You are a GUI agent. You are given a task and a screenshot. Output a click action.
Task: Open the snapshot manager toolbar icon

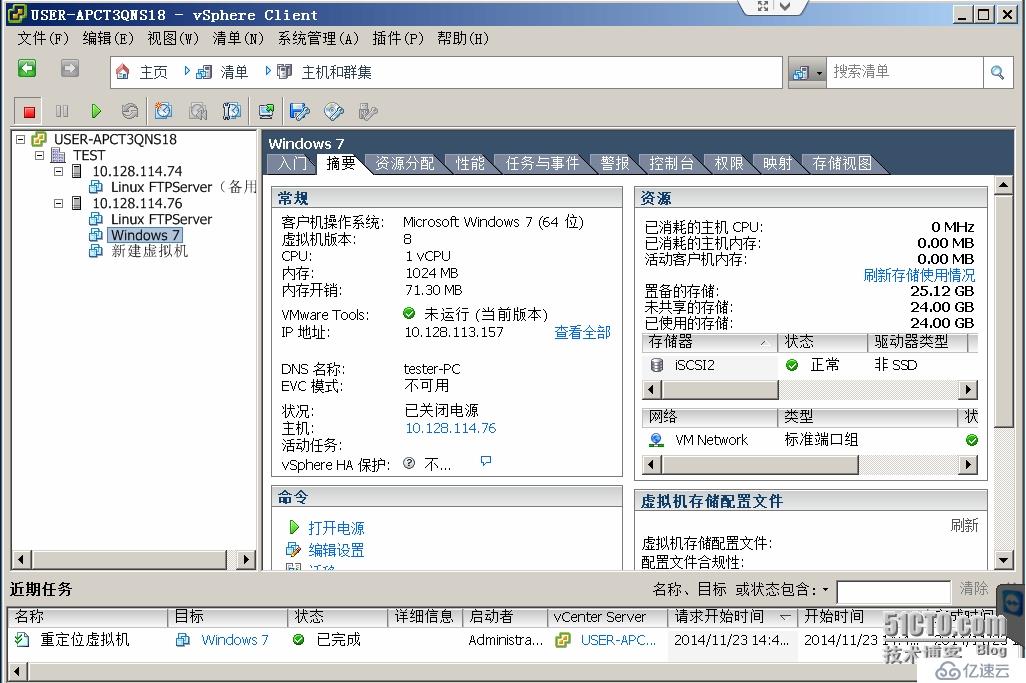click(232, 111)
